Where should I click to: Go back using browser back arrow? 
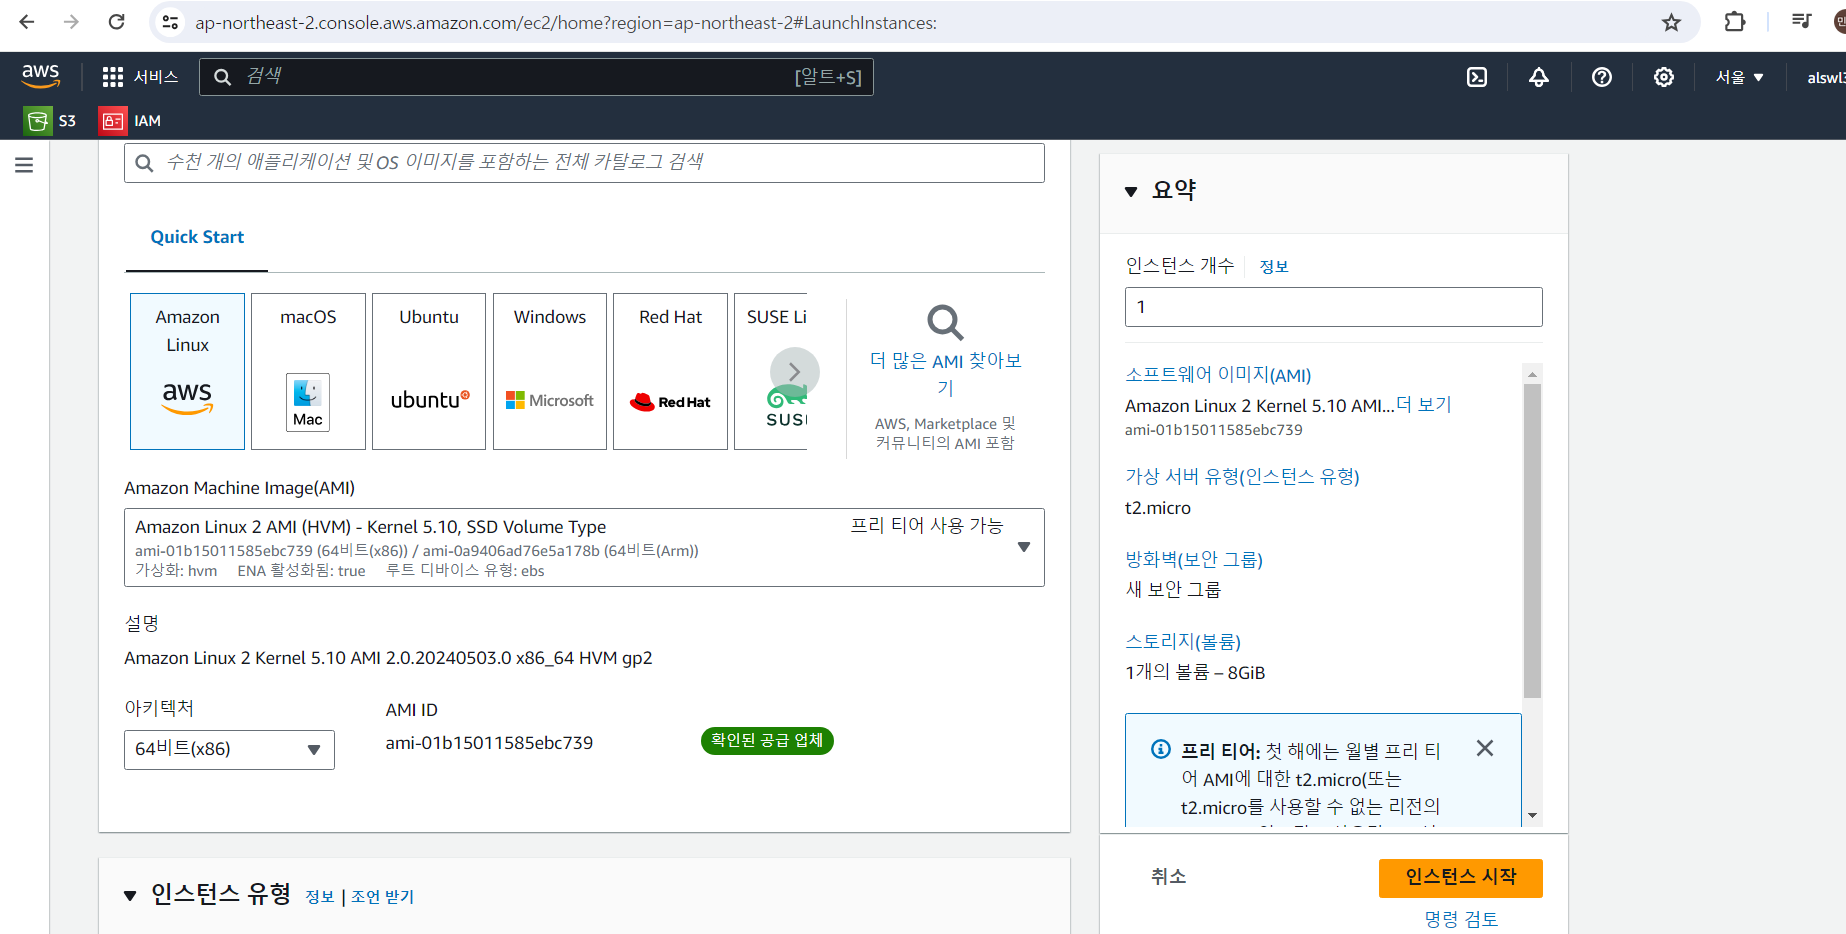point(27,22)
